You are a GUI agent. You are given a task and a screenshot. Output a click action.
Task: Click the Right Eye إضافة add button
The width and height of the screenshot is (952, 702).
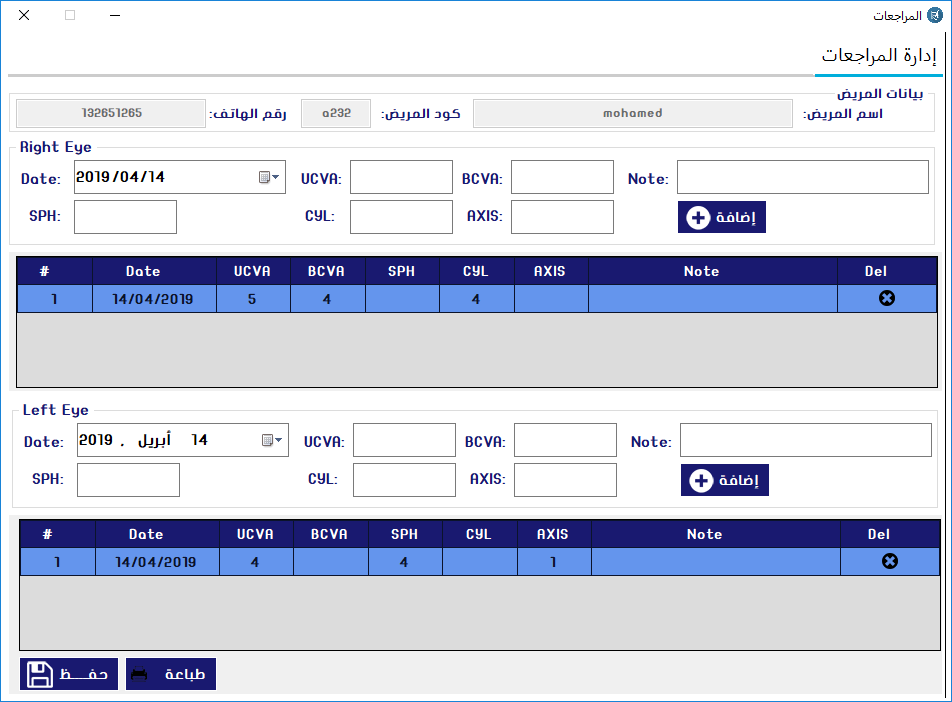[x=721, y=217]
